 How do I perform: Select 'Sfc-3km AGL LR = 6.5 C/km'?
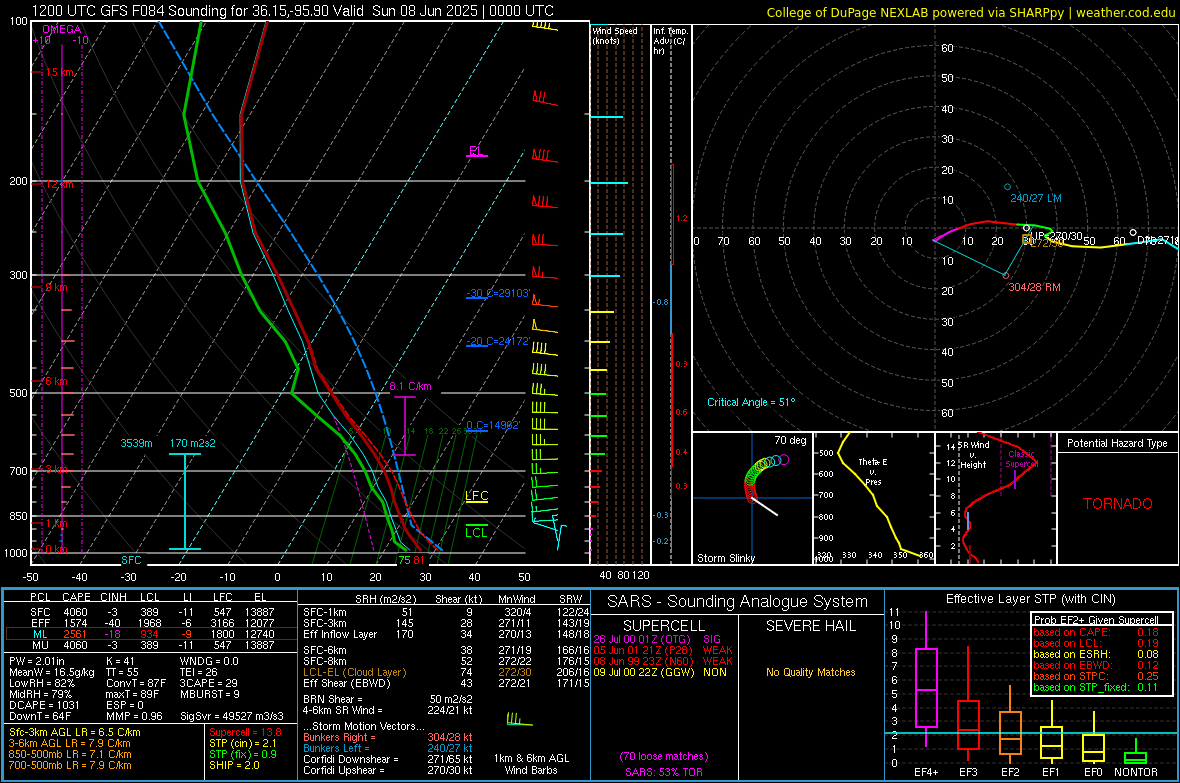(x=75, y=732)
